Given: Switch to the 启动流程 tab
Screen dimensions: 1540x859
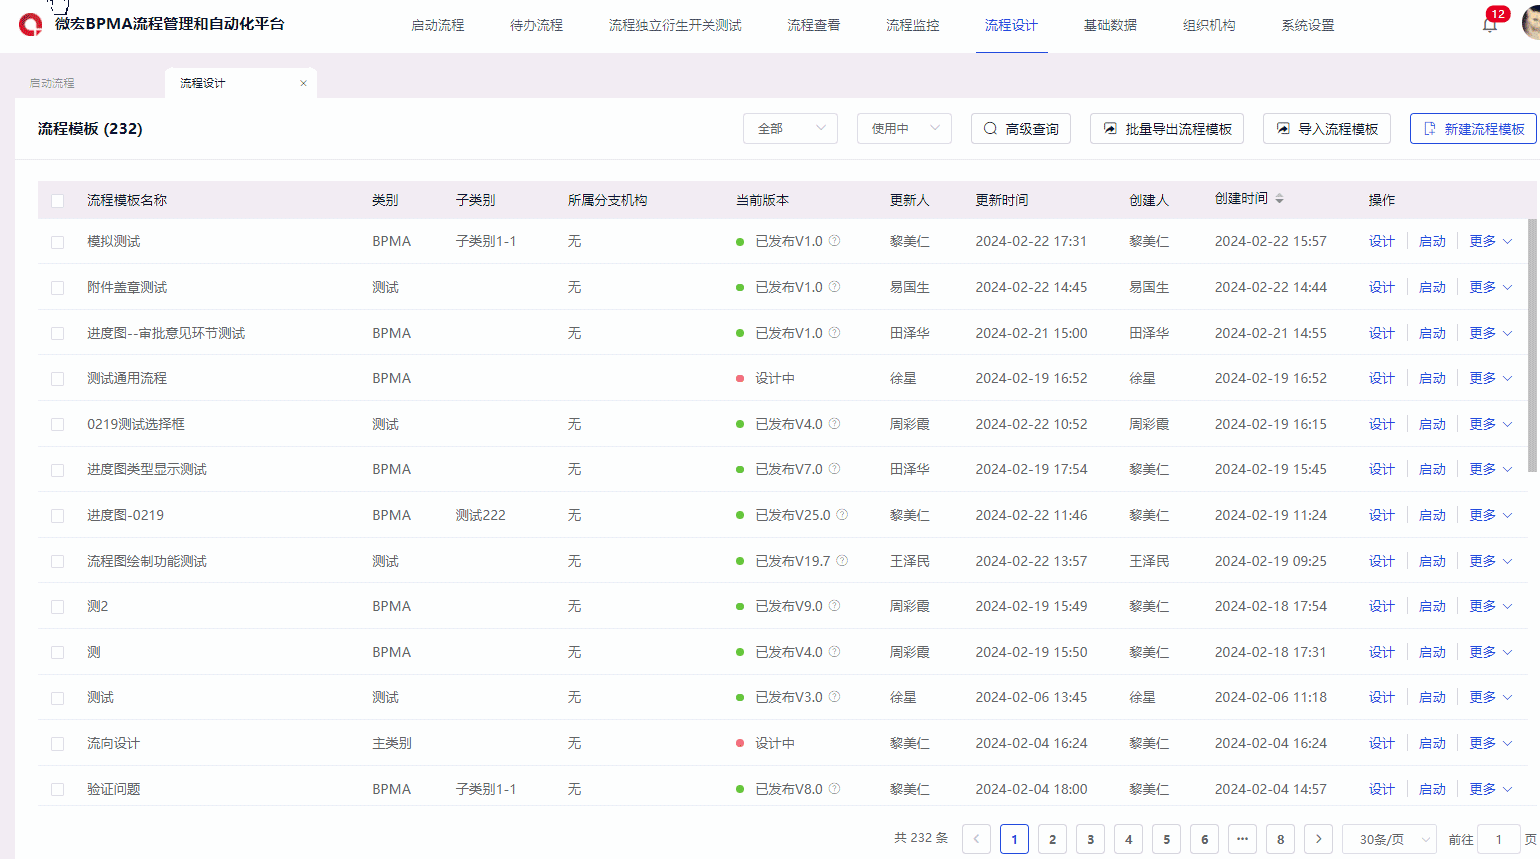Looking at the screenshot, I should pyautogui.click(x=52, y=83).
